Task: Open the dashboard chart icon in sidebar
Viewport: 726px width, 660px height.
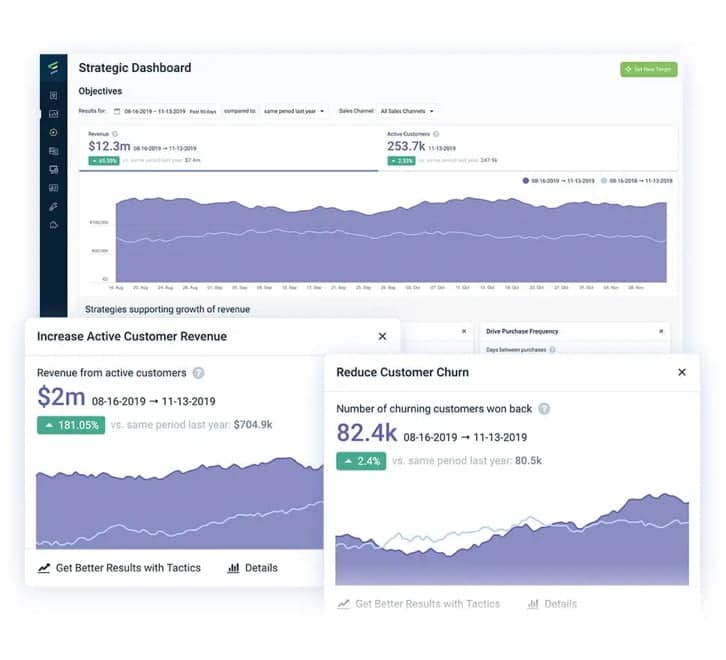Action: point(54,114)
